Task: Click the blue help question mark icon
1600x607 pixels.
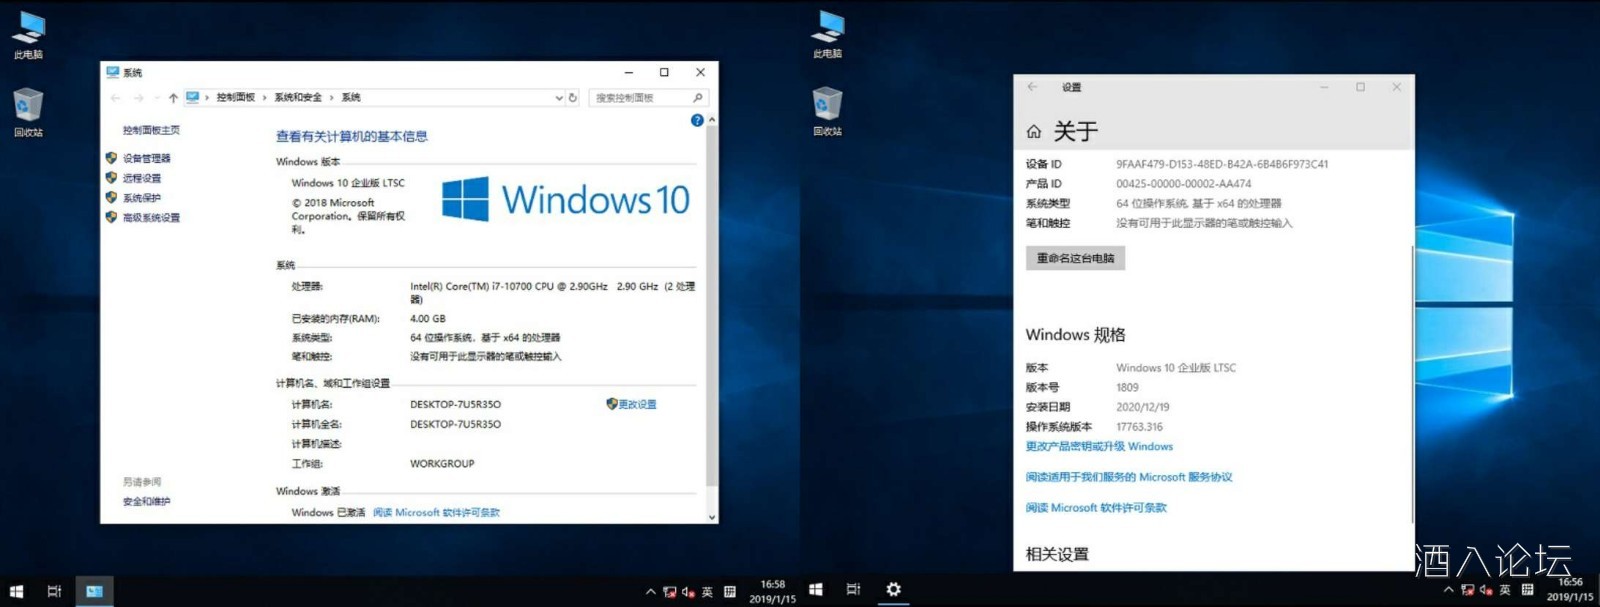Action: 697,120
